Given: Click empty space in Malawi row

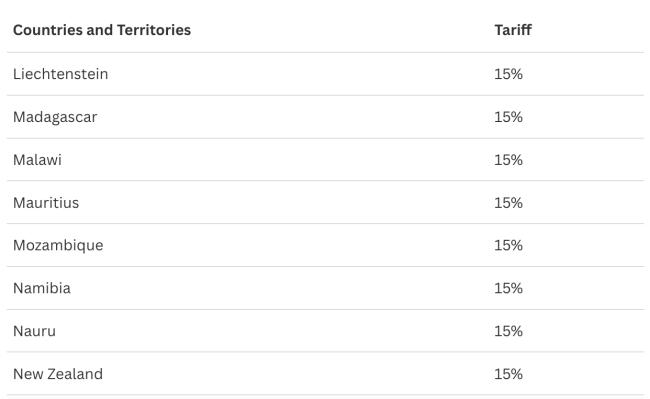Looking at the screenshot, I should [278, 160].
